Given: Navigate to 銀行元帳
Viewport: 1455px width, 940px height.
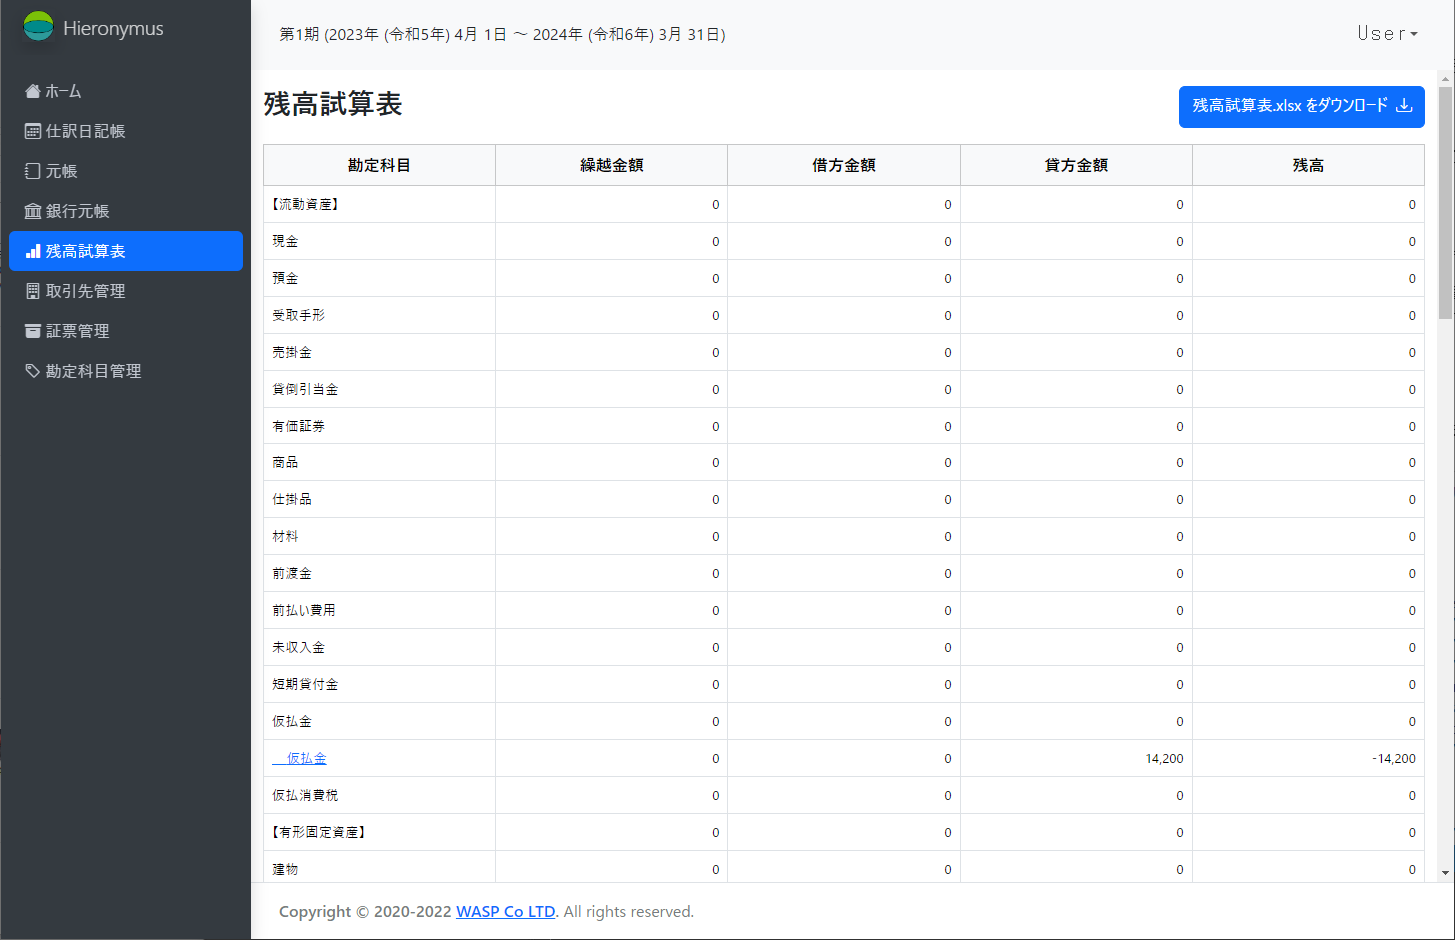Looking at the screenshot, I should (126, 211).
